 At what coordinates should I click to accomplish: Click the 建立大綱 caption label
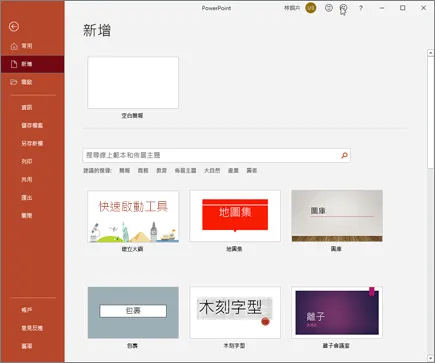[132, 249]
